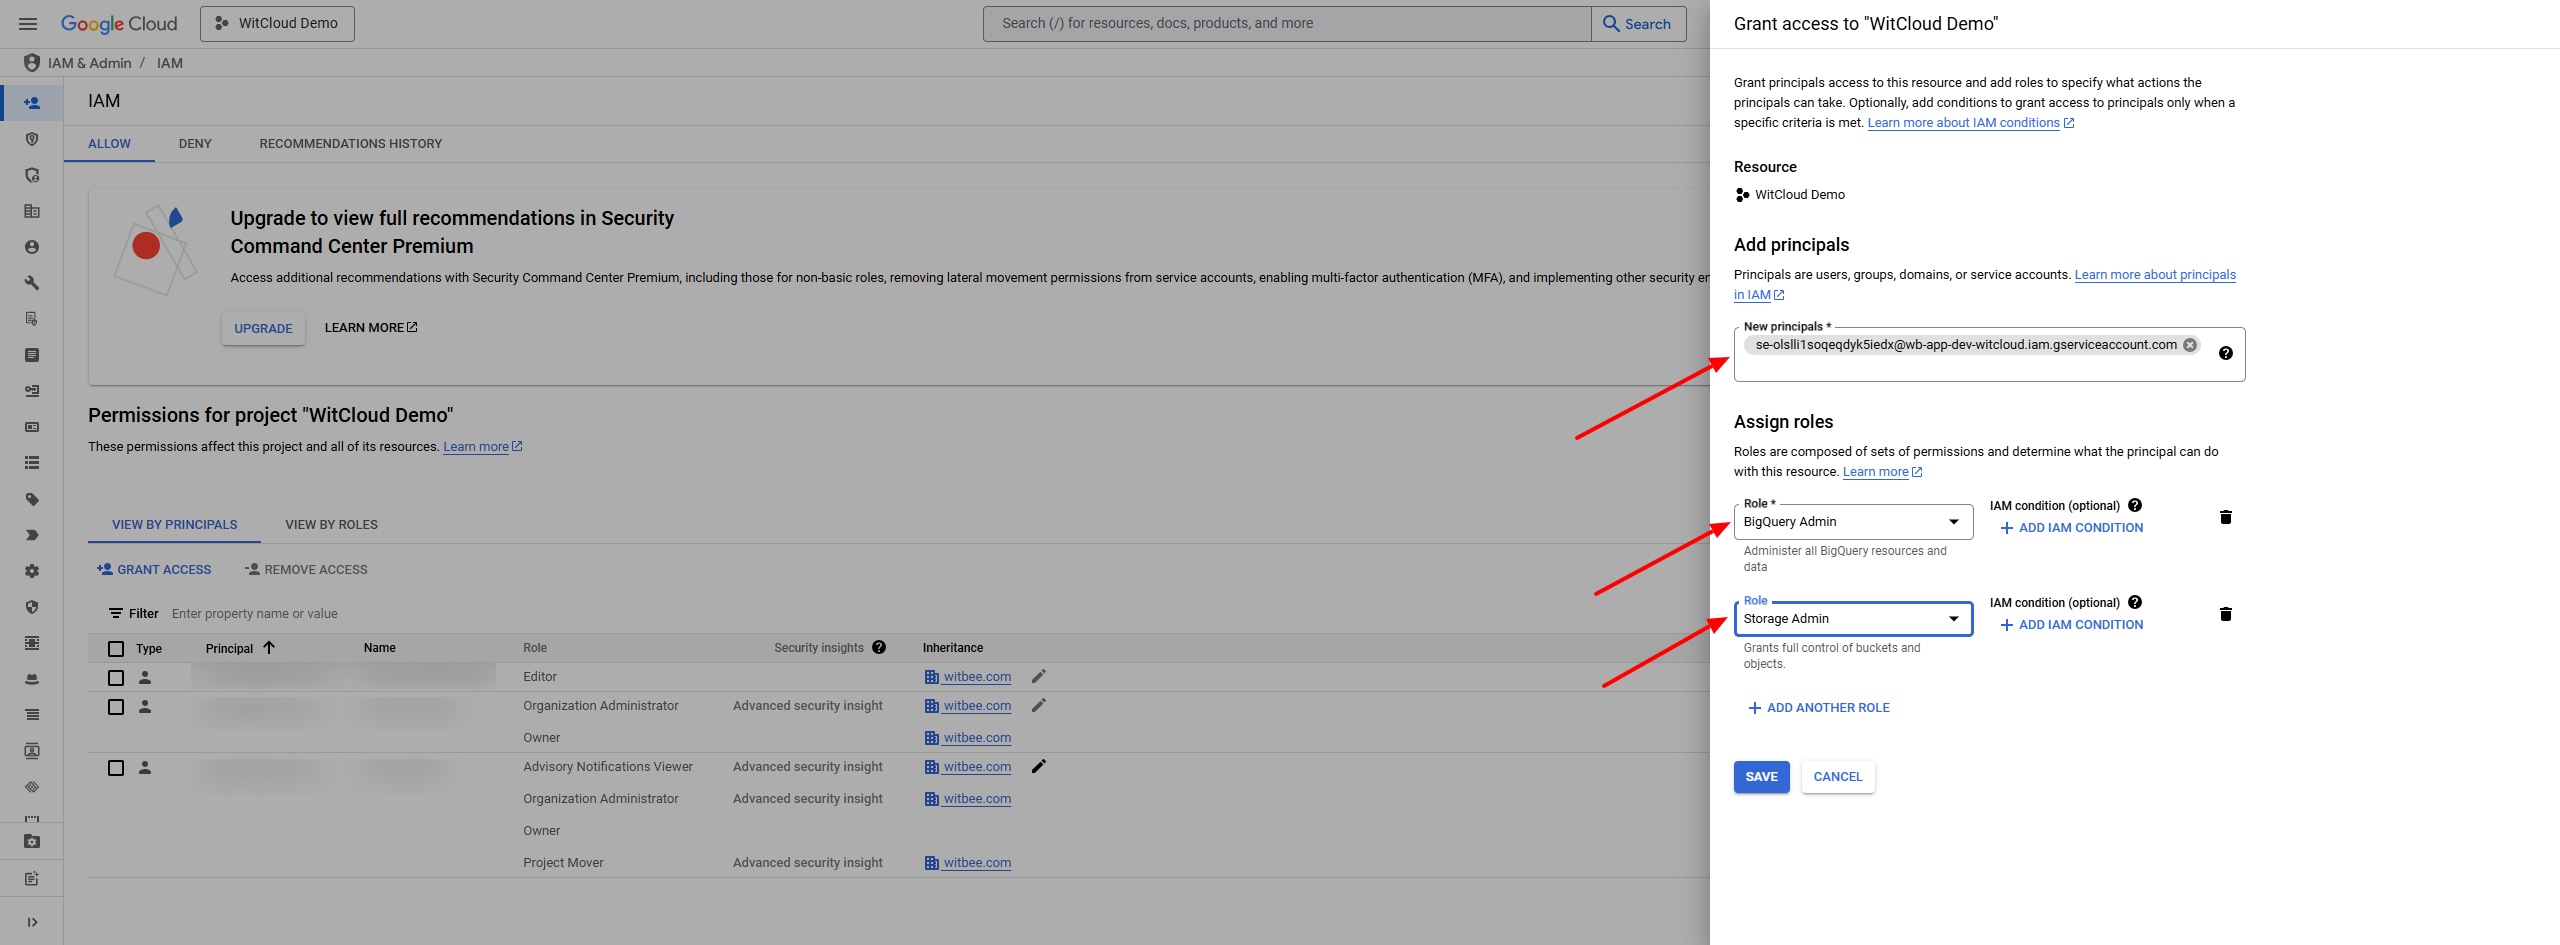Click the UPGRADE button
2560x945 pixels.
263,328
